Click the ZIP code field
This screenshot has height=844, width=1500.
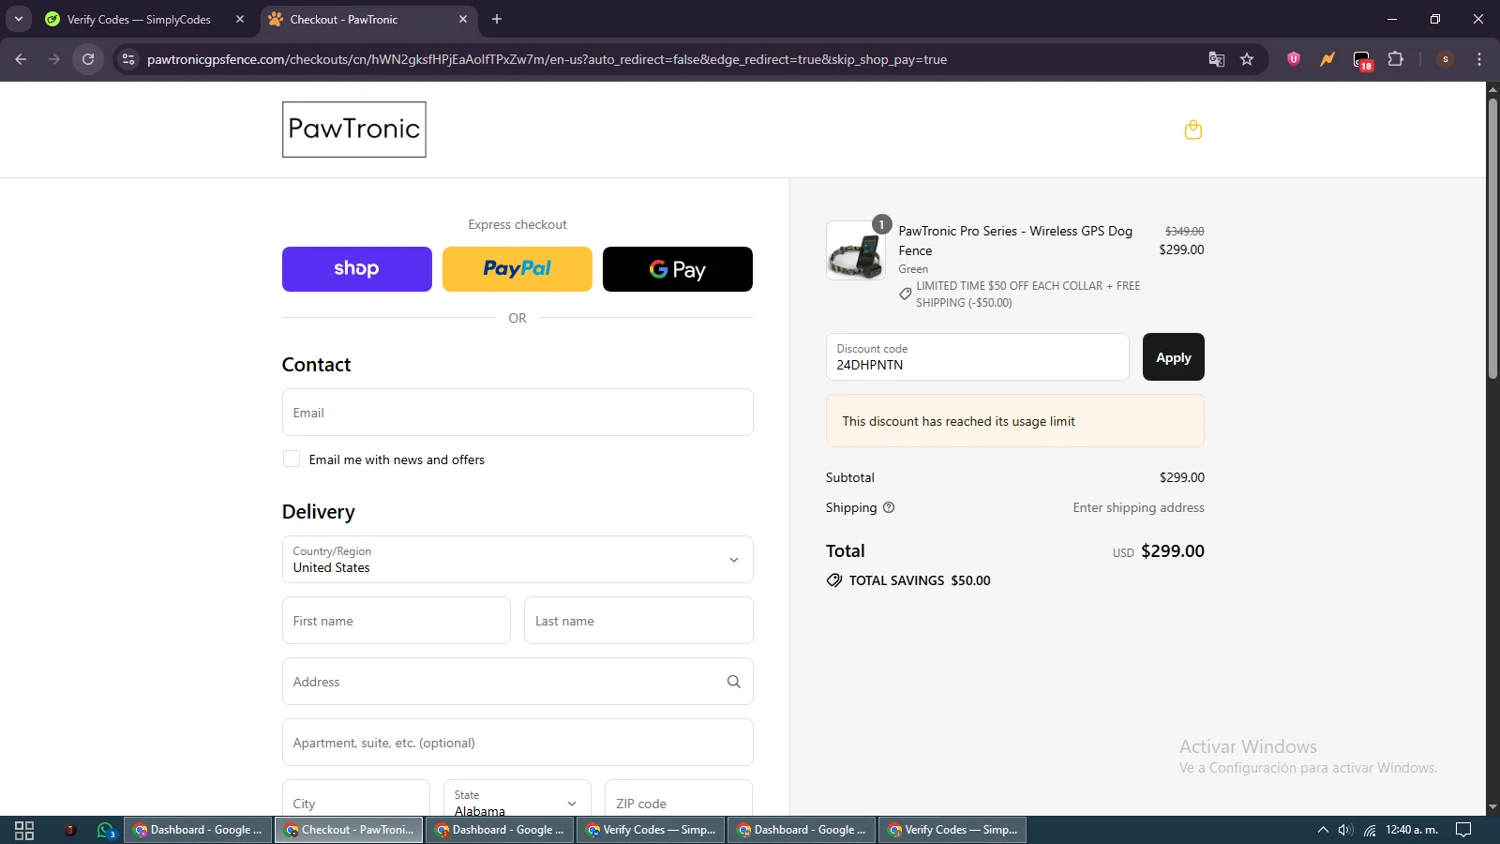point(678,801)
